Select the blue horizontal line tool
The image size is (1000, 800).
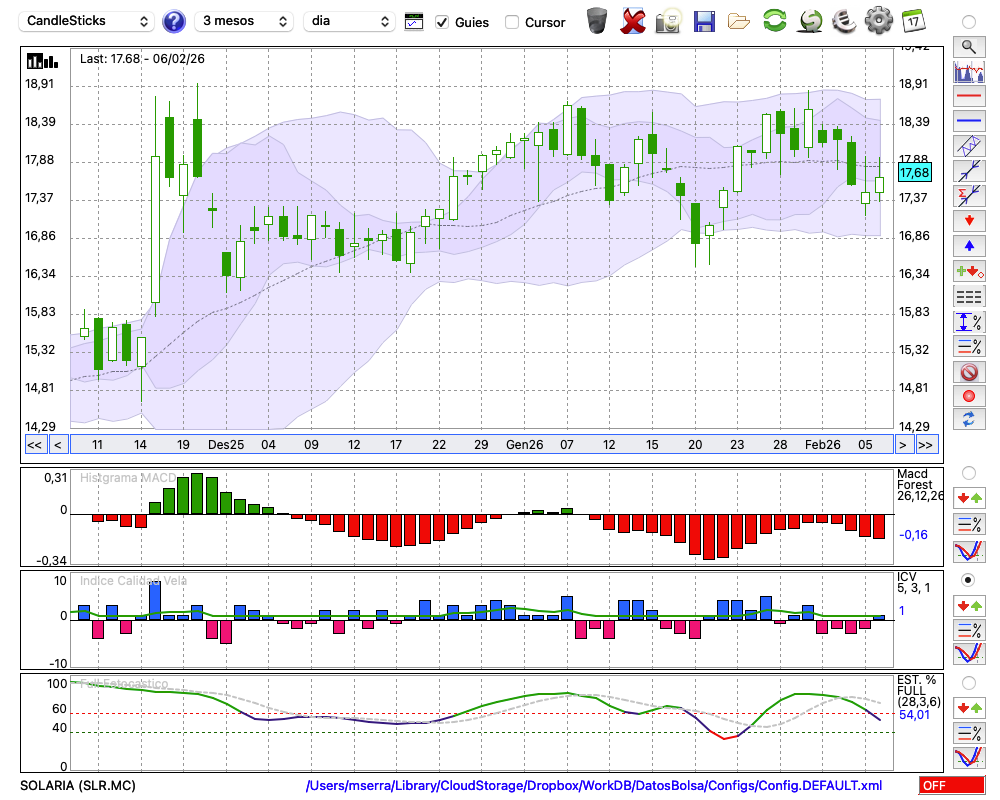[x=969, y=121]
